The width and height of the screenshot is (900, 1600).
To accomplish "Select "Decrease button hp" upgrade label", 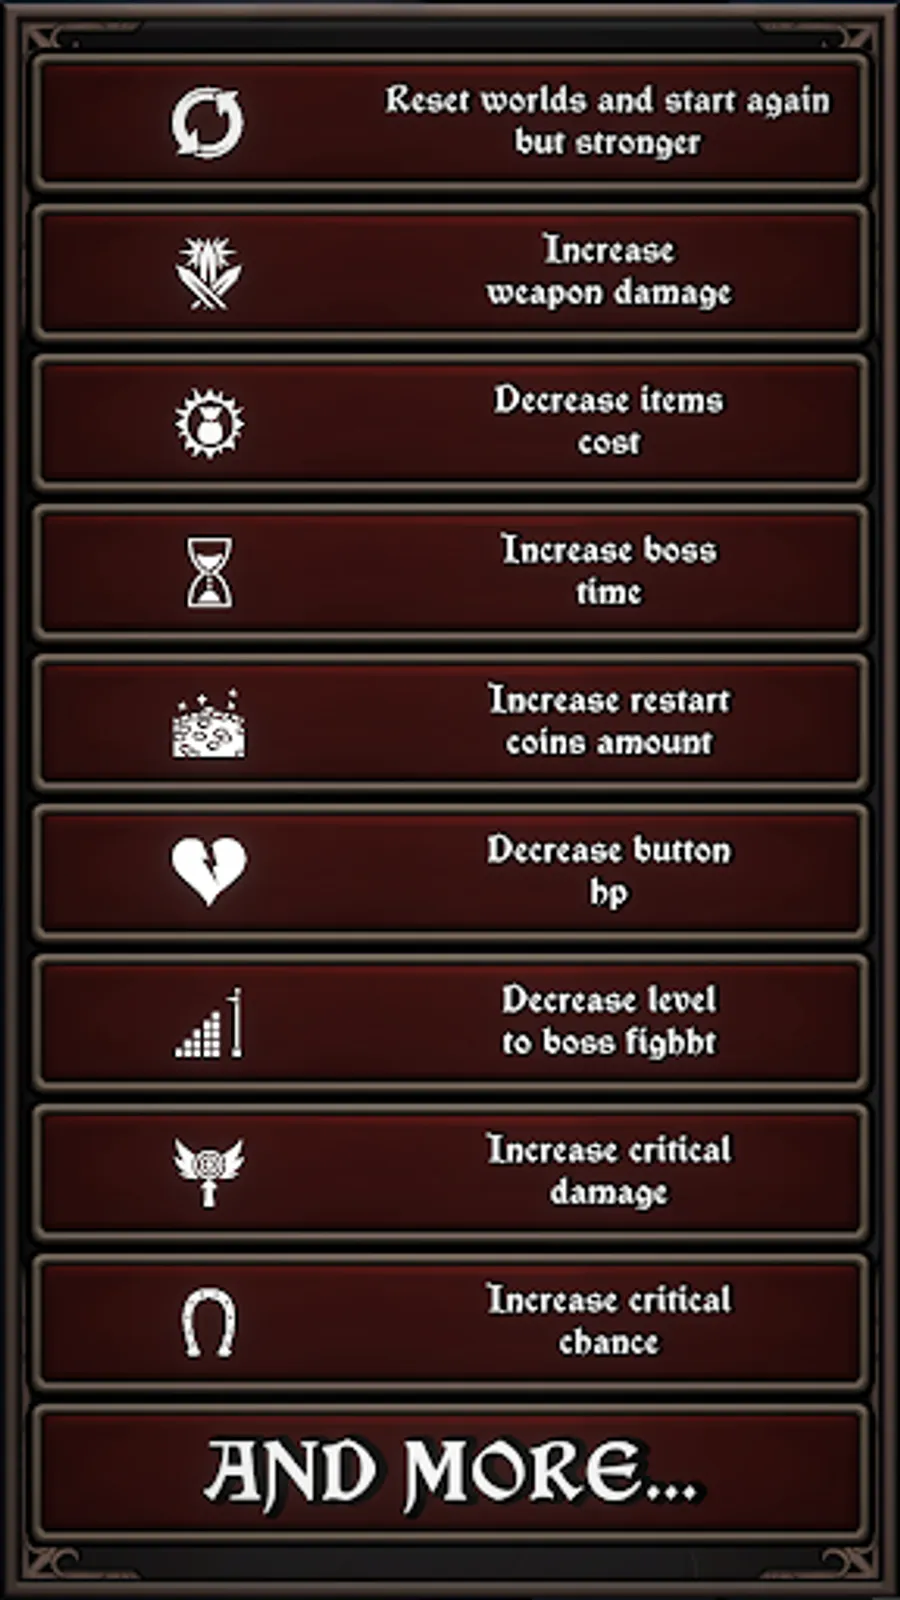I will (x=608, y=871).
